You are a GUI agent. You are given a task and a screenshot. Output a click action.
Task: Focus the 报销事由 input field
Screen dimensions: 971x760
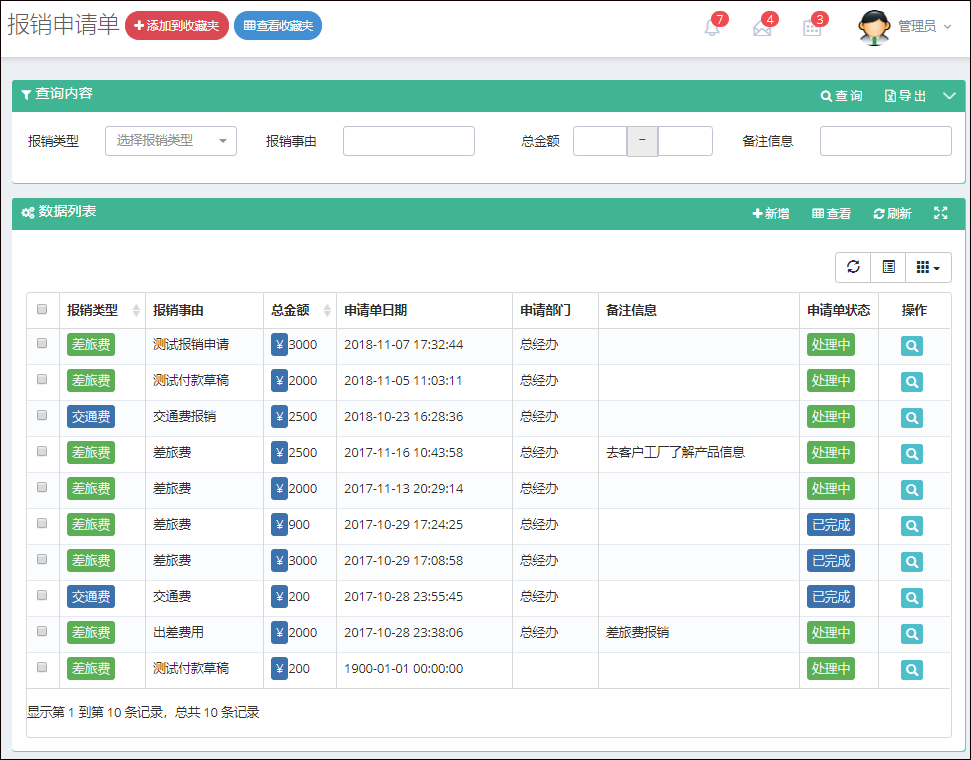409,141
